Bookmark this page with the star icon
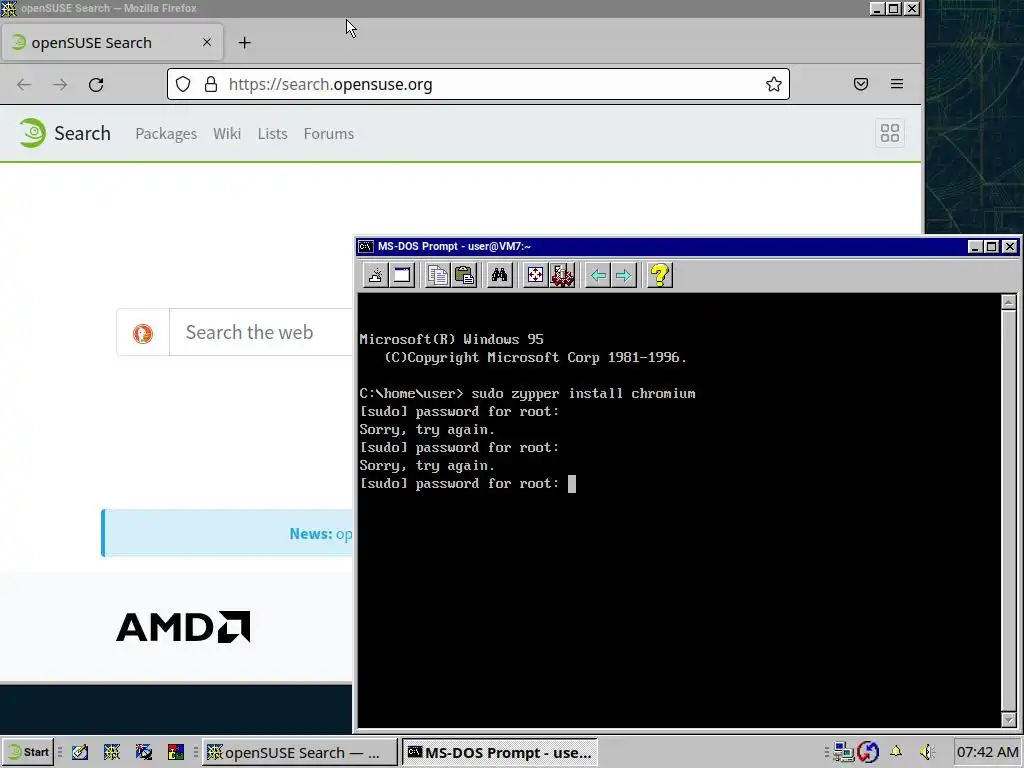This screenshot has height=768, width=1024. pyautogui.click(x=774, y=84)
